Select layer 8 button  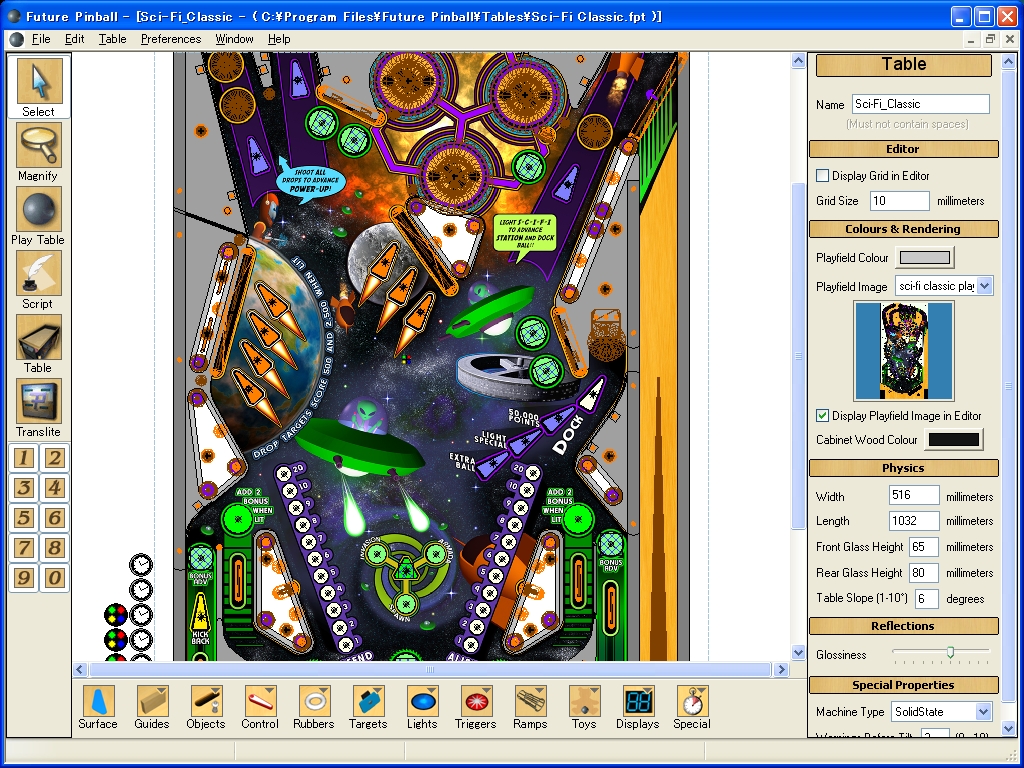54,548
